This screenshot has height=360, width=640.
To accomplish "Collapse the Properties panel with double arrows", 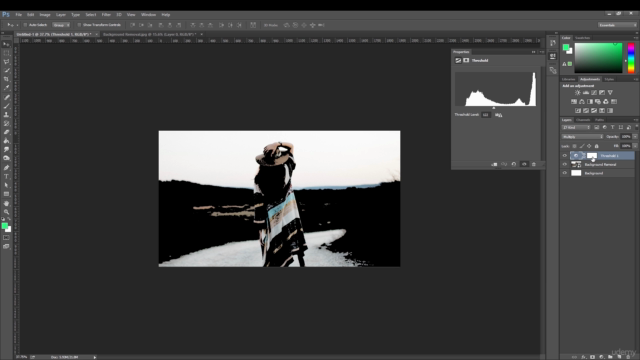I will (x=533, y=52).
